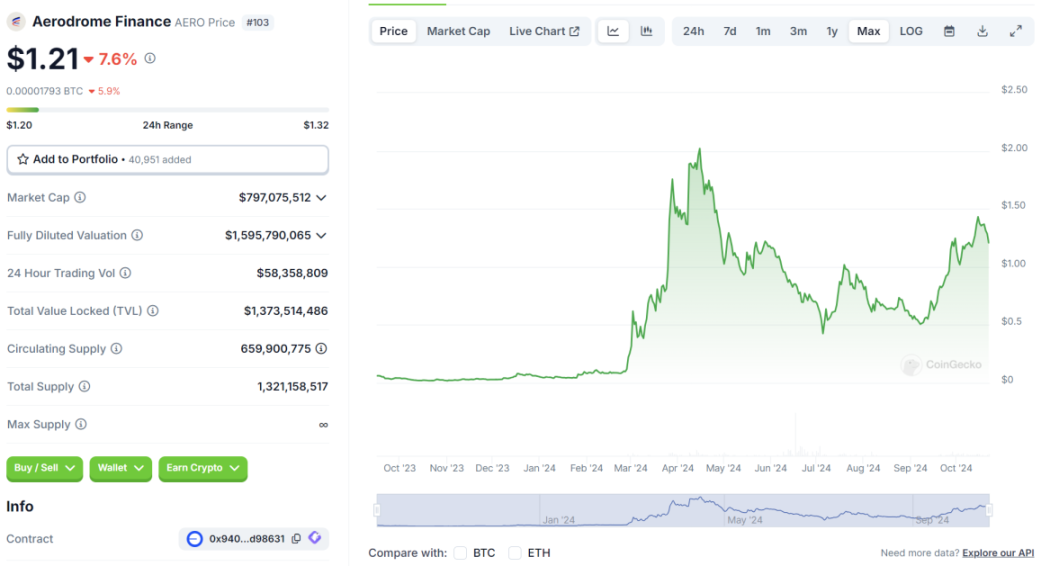Screen dimensions: 1041x566
Task: Open the Earn Crypto dropdown
Action: (203, 468)
